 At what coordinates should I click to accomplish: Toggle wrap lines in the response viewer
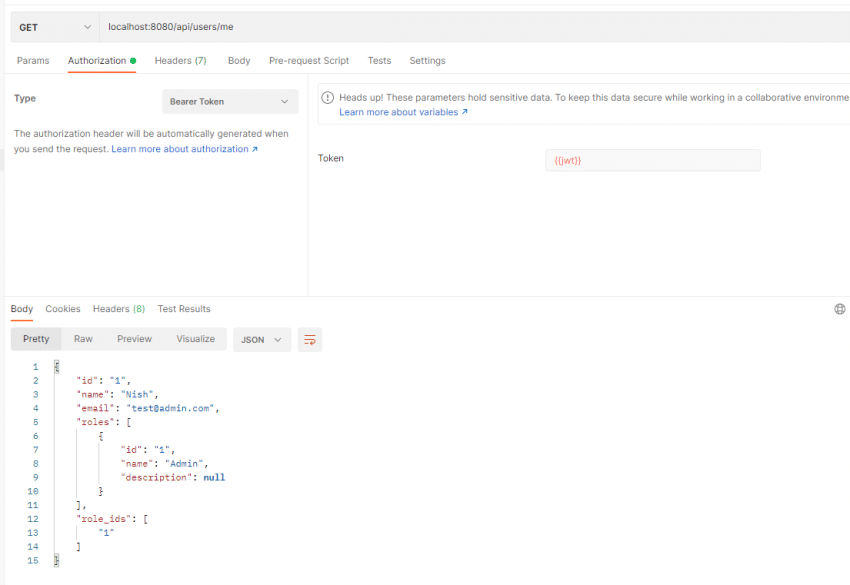tap(309, 339)
